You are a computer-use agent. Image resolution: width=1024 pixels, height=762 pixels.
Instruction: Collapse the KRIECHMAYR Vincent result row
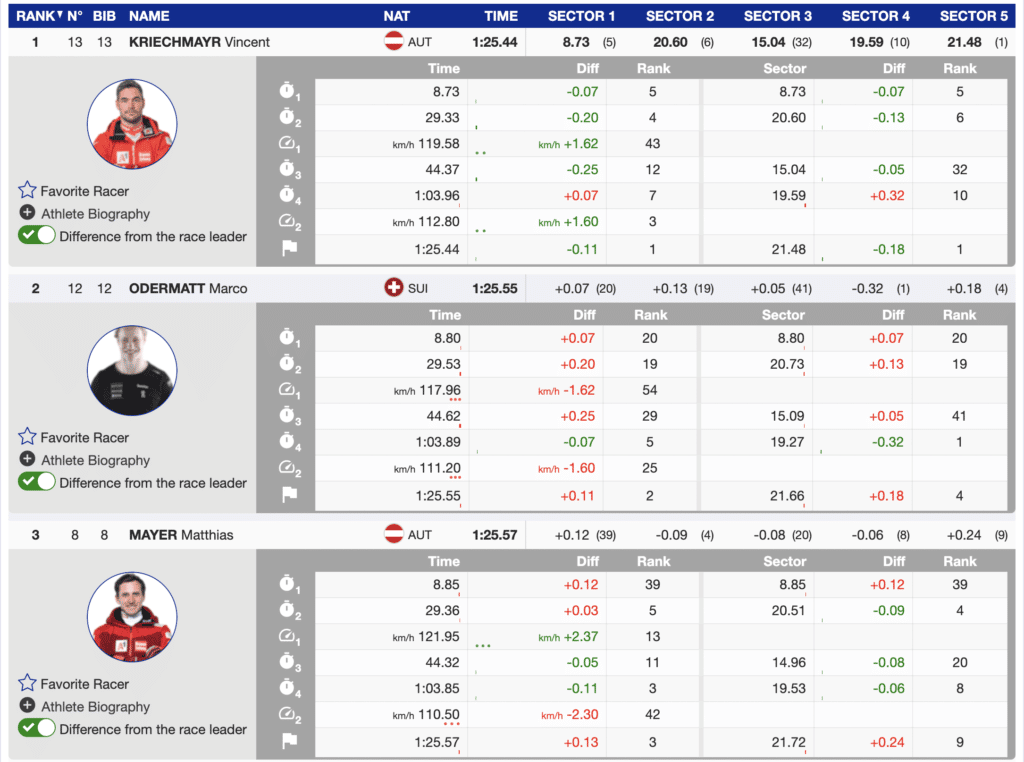pyautogui.click(x=199, y=42)
